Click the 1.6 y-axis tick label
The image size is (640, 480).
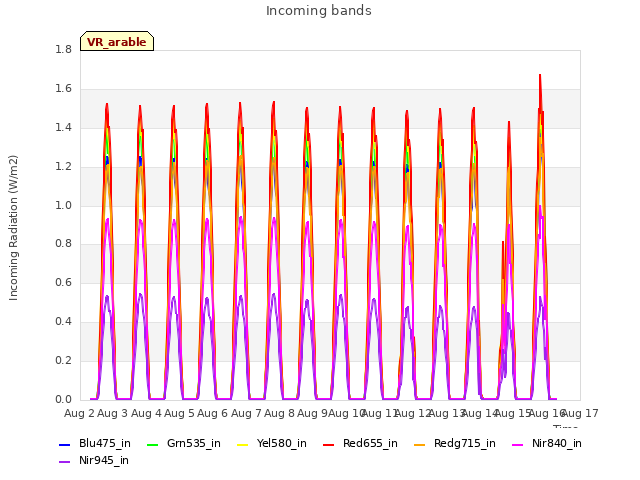[63, 89]
